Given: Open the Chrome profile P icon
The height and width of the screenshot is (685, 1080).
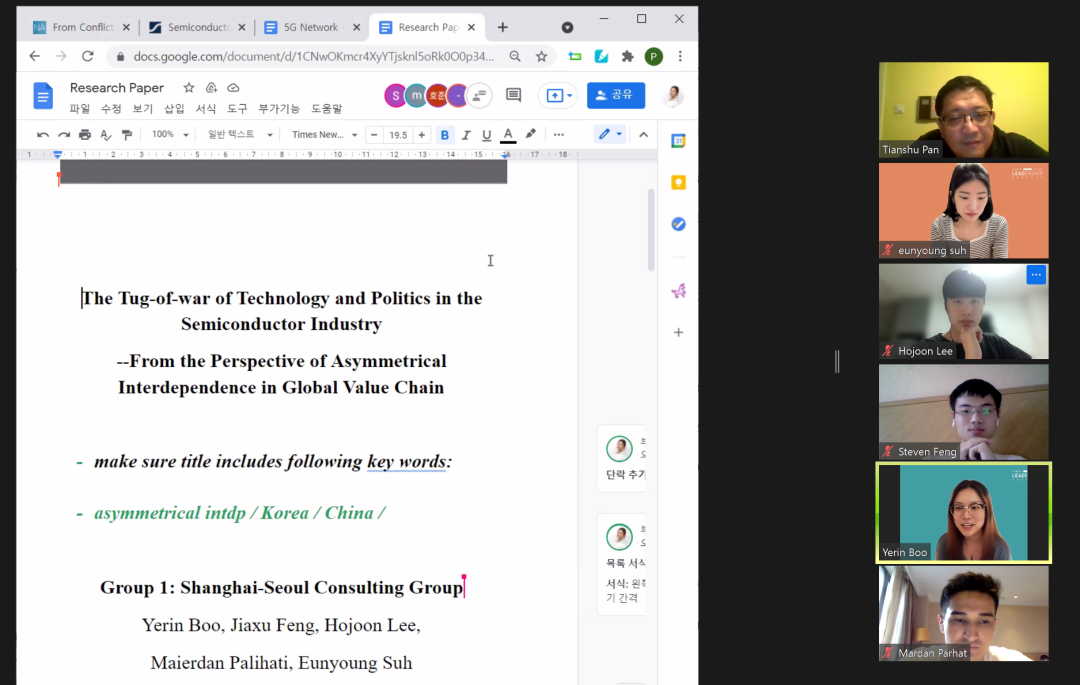Looking at the screenshot, I should pyautogui.click(x=654, y=56).
